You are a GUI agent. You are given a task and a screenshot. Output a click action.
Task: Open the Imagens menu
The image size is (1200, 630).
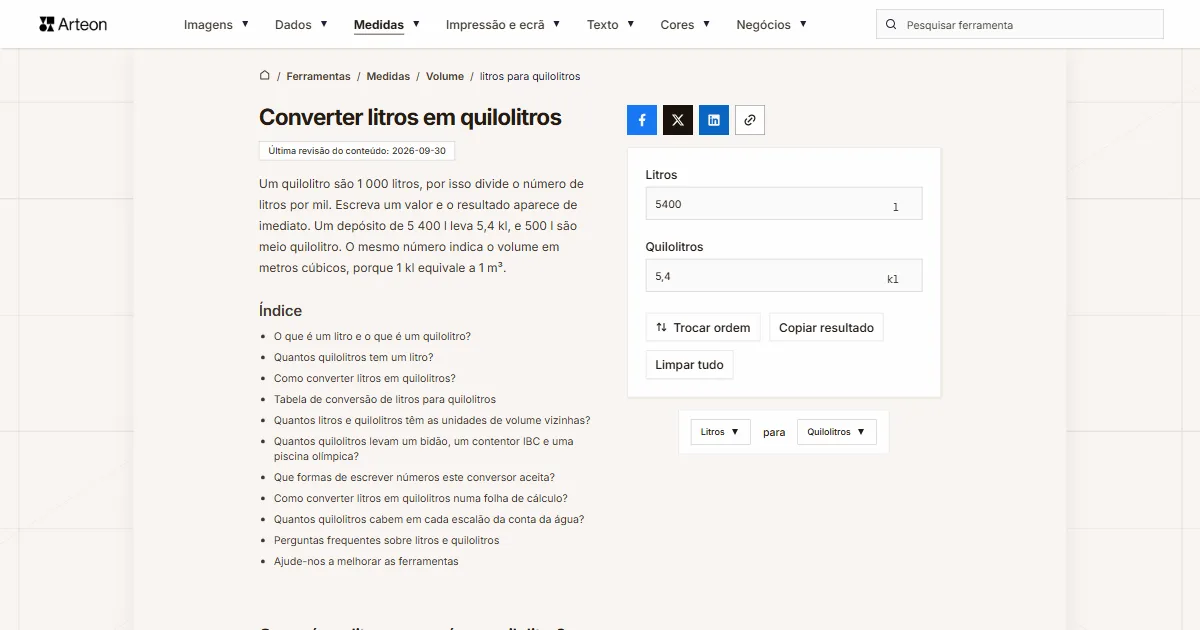click(216, 24)
